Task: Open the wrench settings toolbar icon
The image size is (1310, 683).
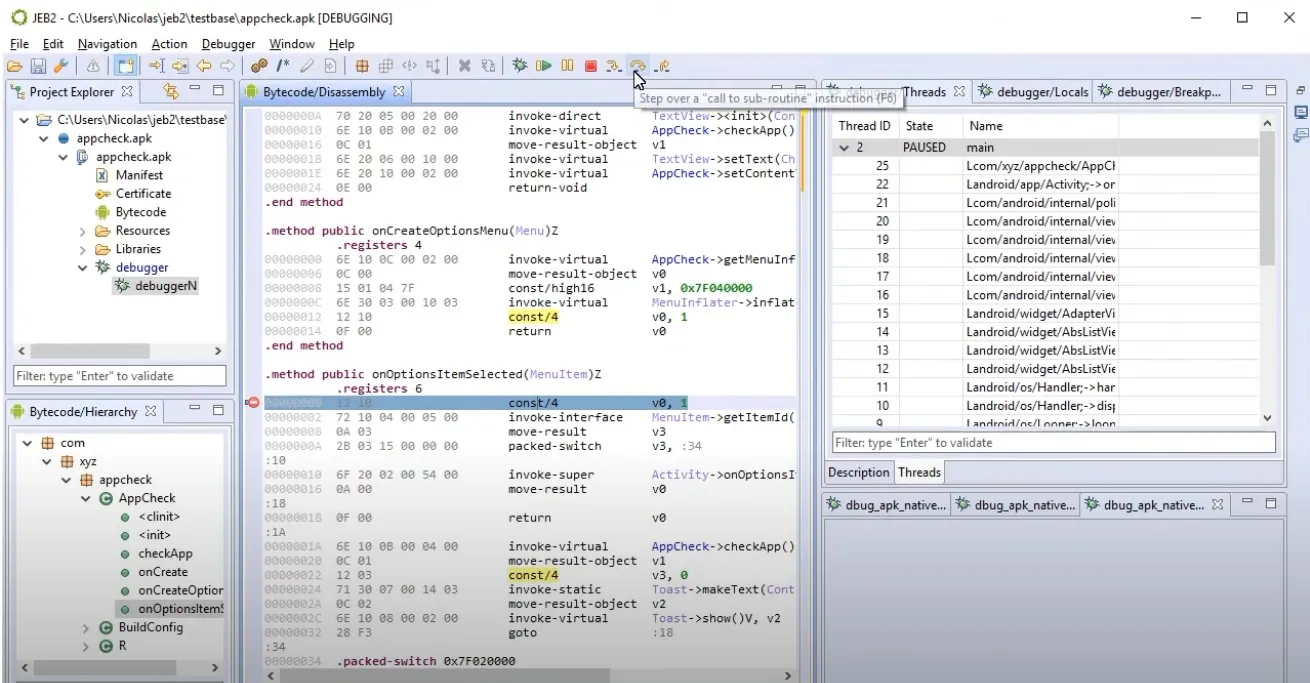Action: [60, 66]
